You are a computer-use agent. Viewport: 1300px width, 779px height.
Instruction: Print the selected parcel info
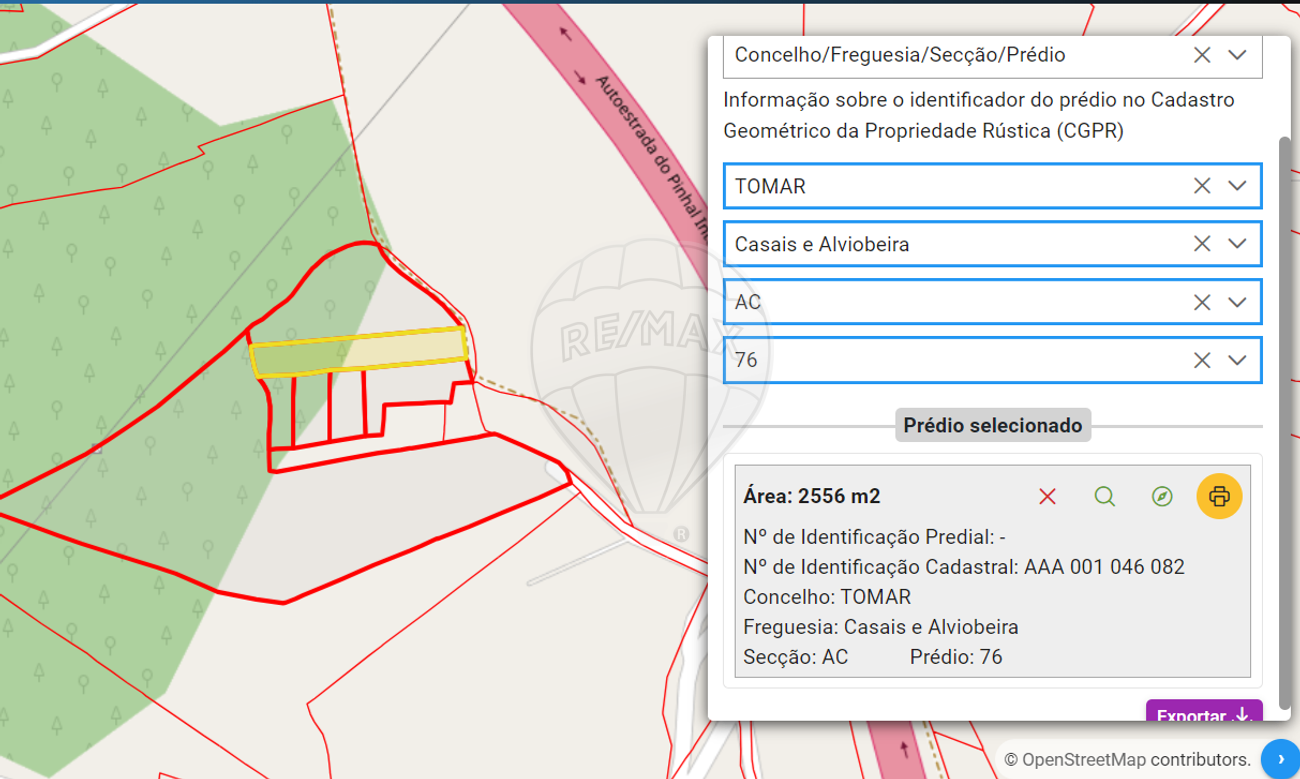[1219, 496]
